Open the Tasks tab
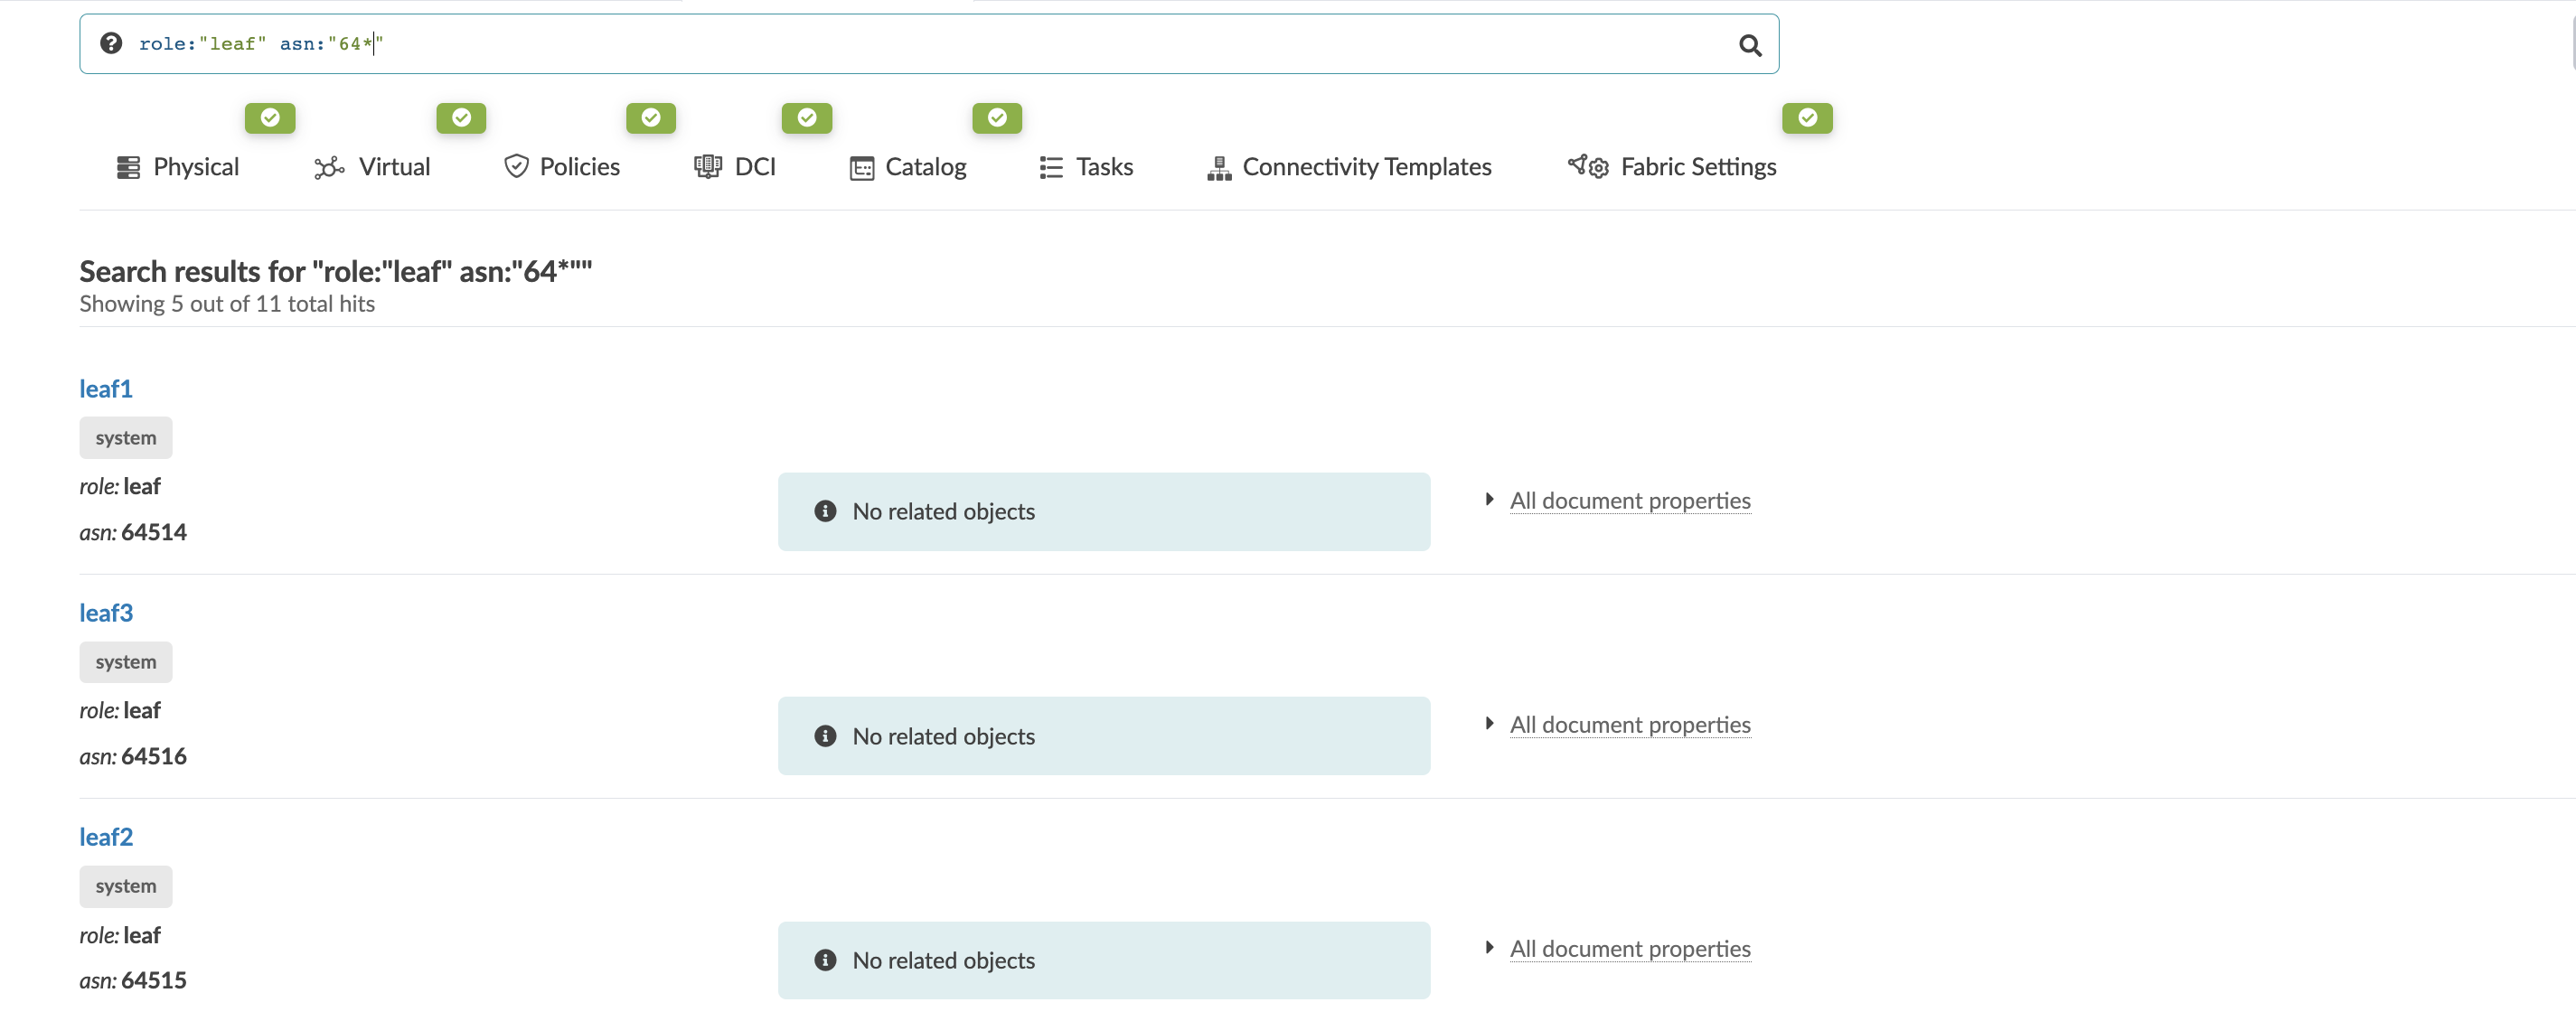 [1086, 167]
